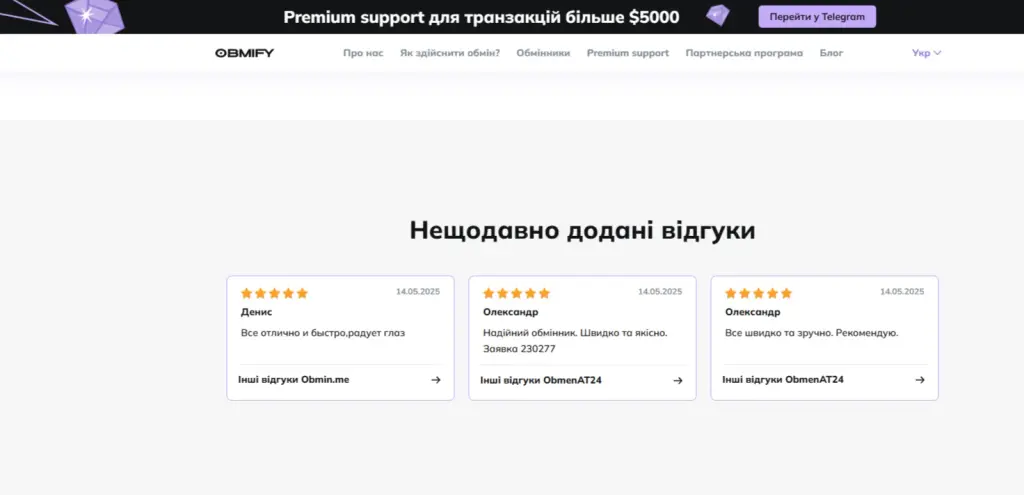Click Premium support banner headline text
The width and height of the screenshot is (1024, 495).
(481, 17)
